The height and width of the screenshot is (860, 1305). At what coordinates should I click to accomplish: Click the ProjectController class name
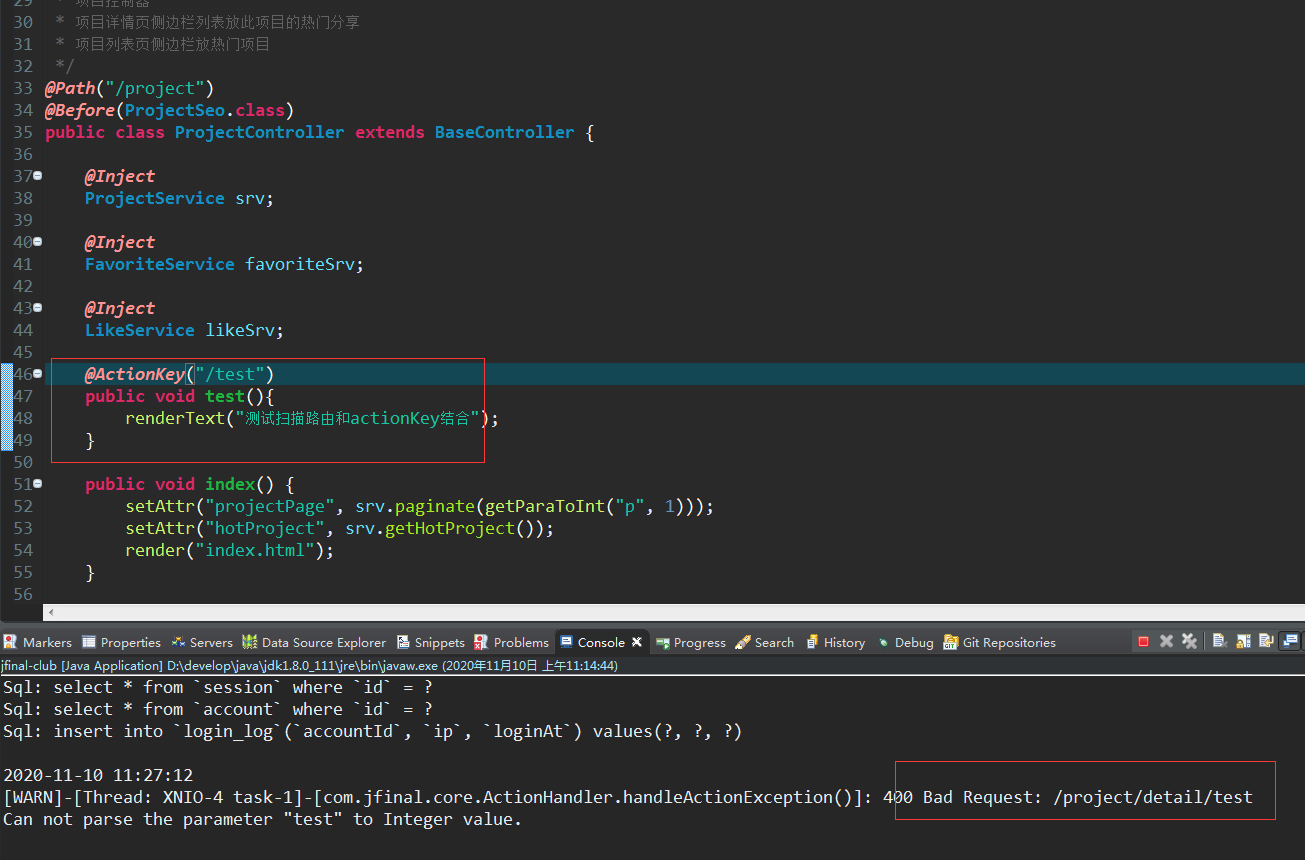tap(259, 132)
